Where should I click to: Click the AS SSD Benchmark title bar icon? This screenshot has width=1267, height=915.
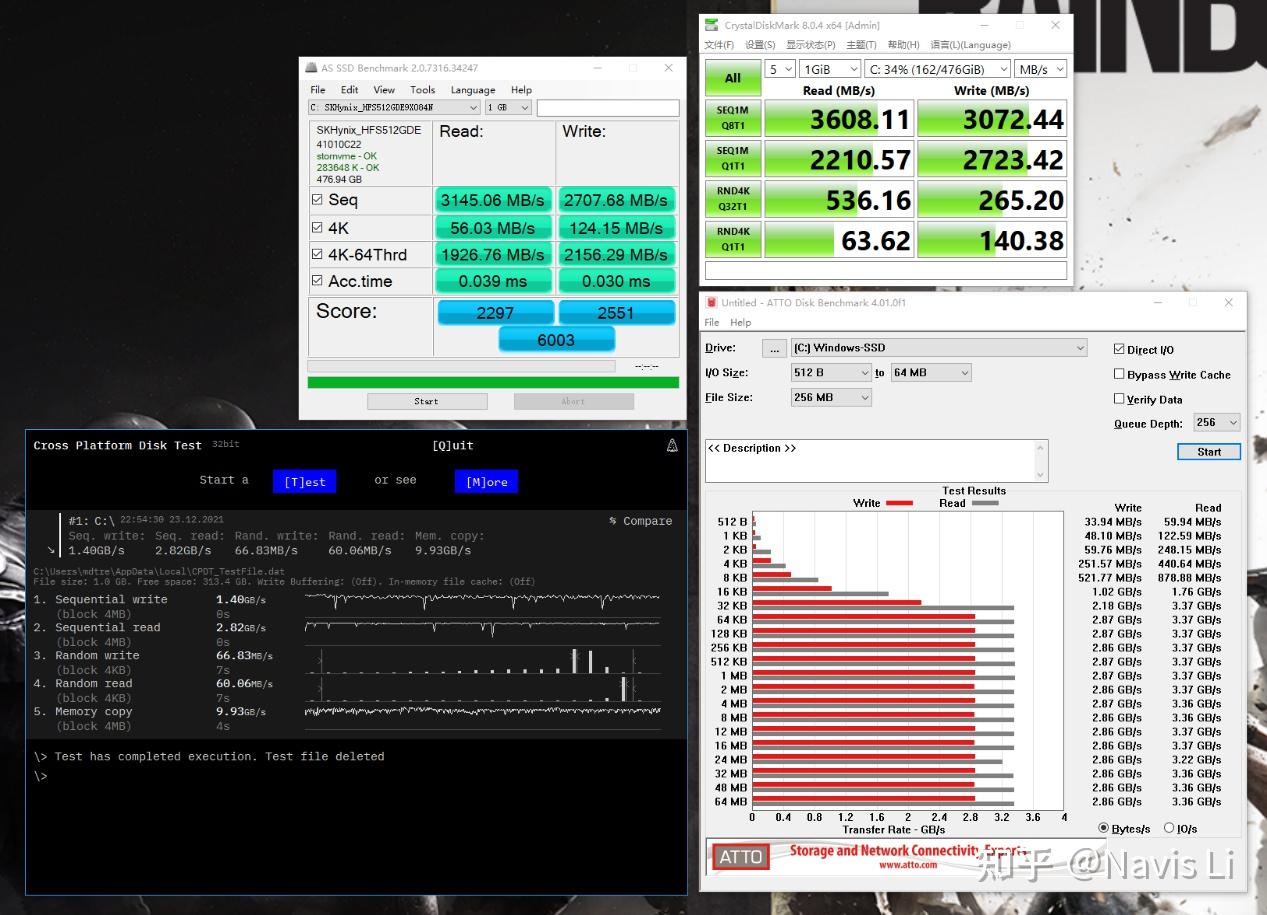click(x=311, y=68)
